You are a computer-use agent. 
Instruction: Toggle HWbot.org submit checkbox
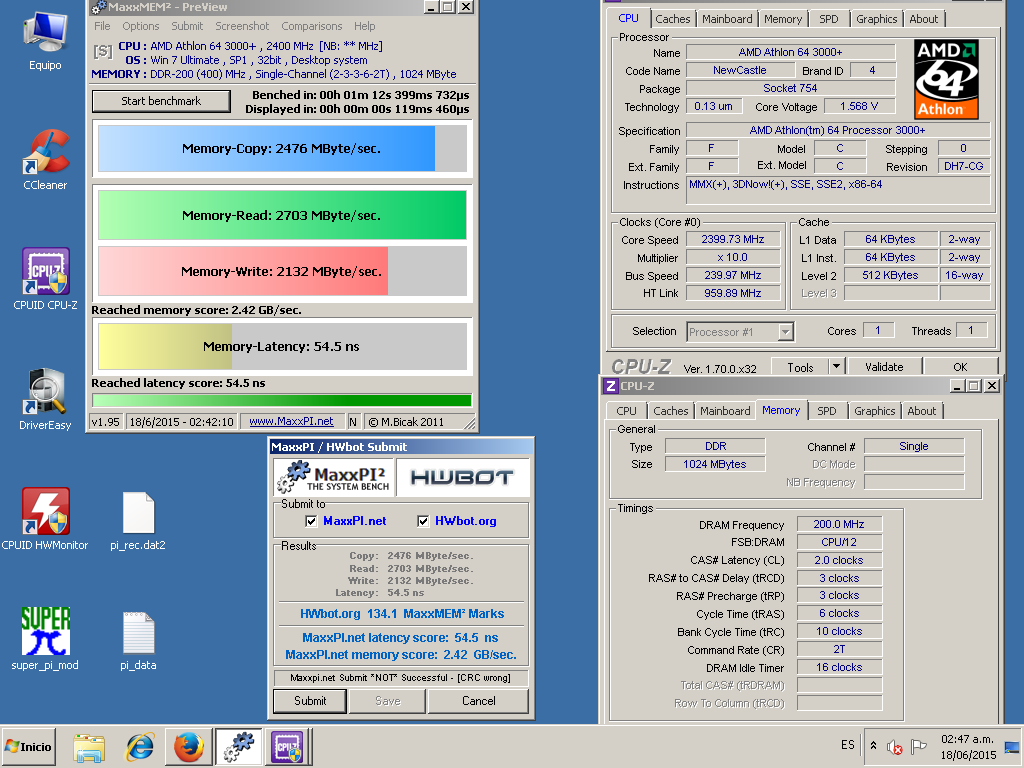tap(423, 520)
